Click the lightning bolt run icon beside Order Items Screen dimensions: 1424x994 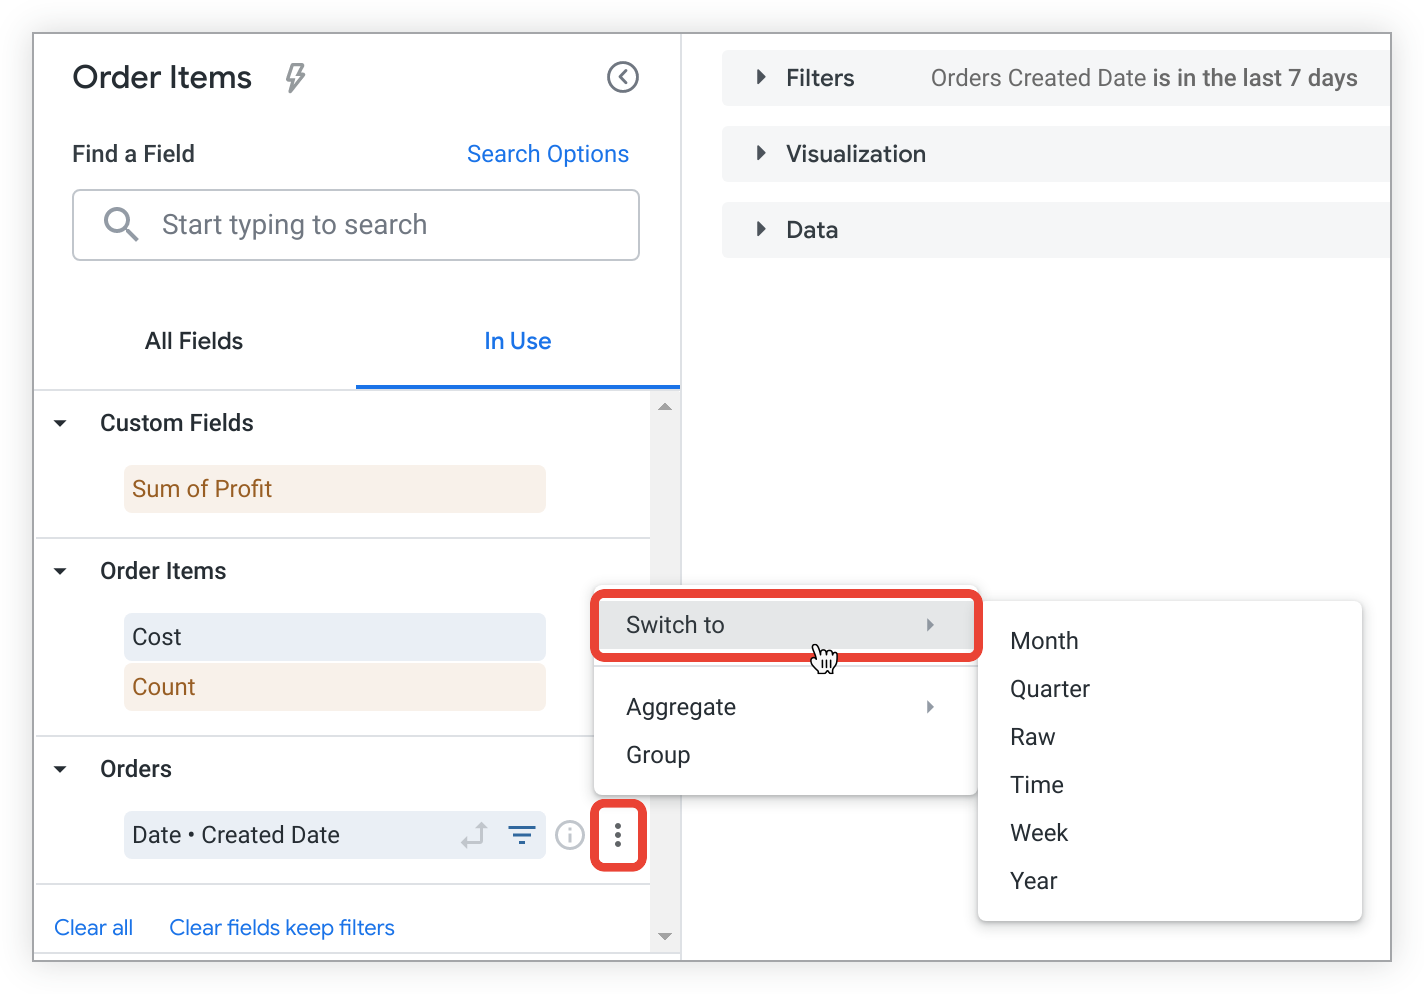coord(294,77)
